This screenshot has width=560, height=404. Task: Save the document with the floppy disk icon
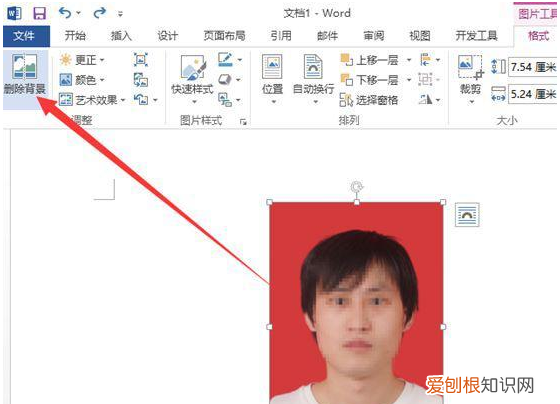coord(39,14)
